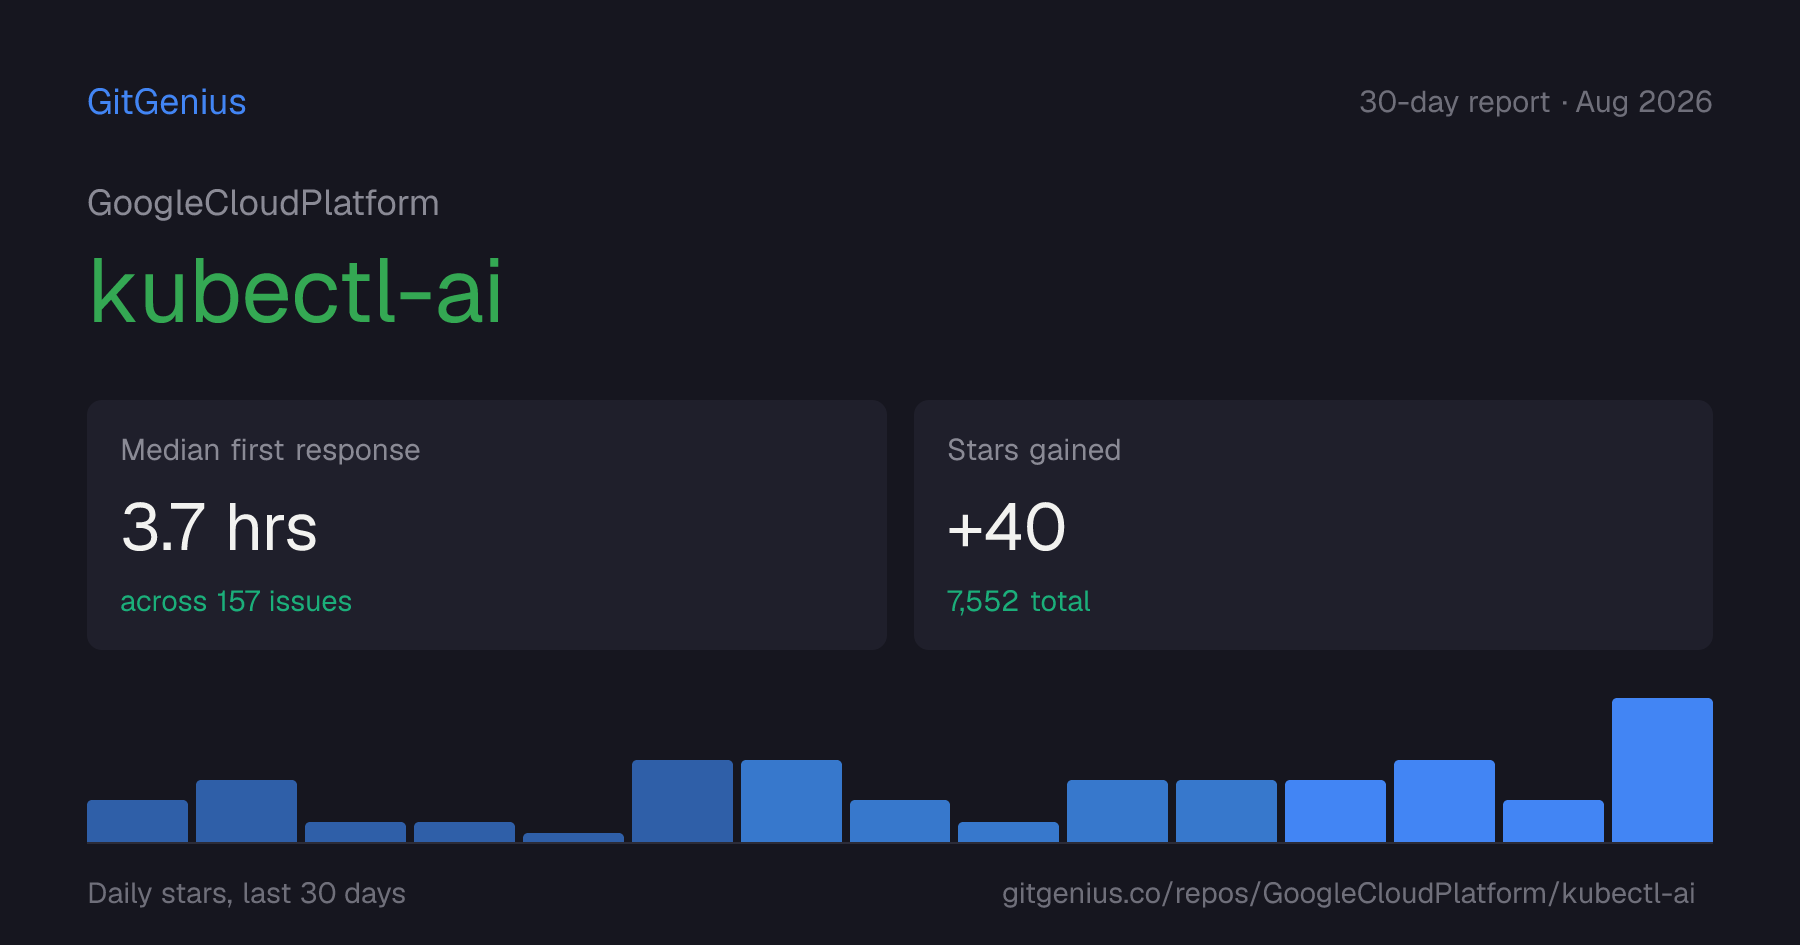Click the tallest last bar in chart
Image resolution: width=1800 pixels, height=945 pixels.
1662,770
